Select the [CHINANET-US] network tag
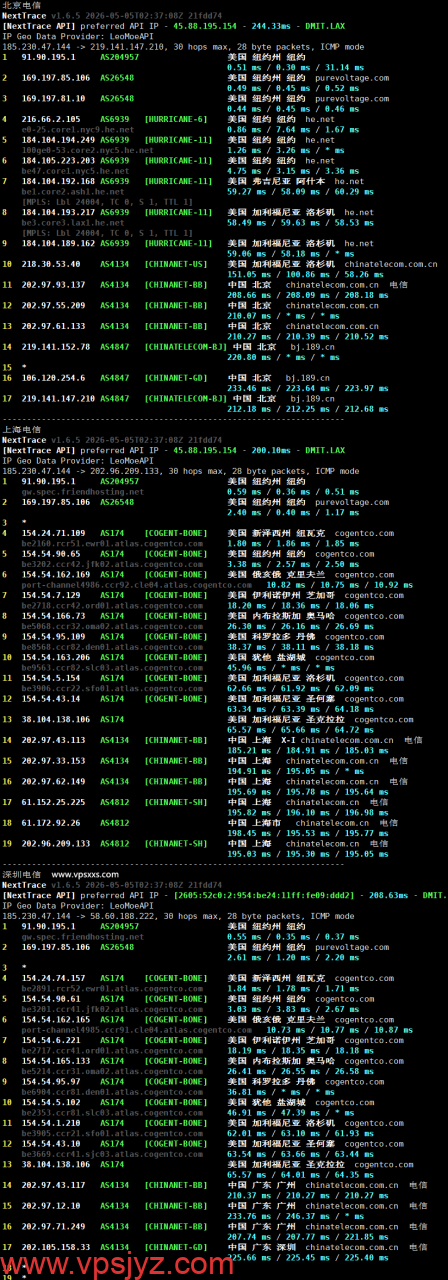 click(x=176, y=264)
